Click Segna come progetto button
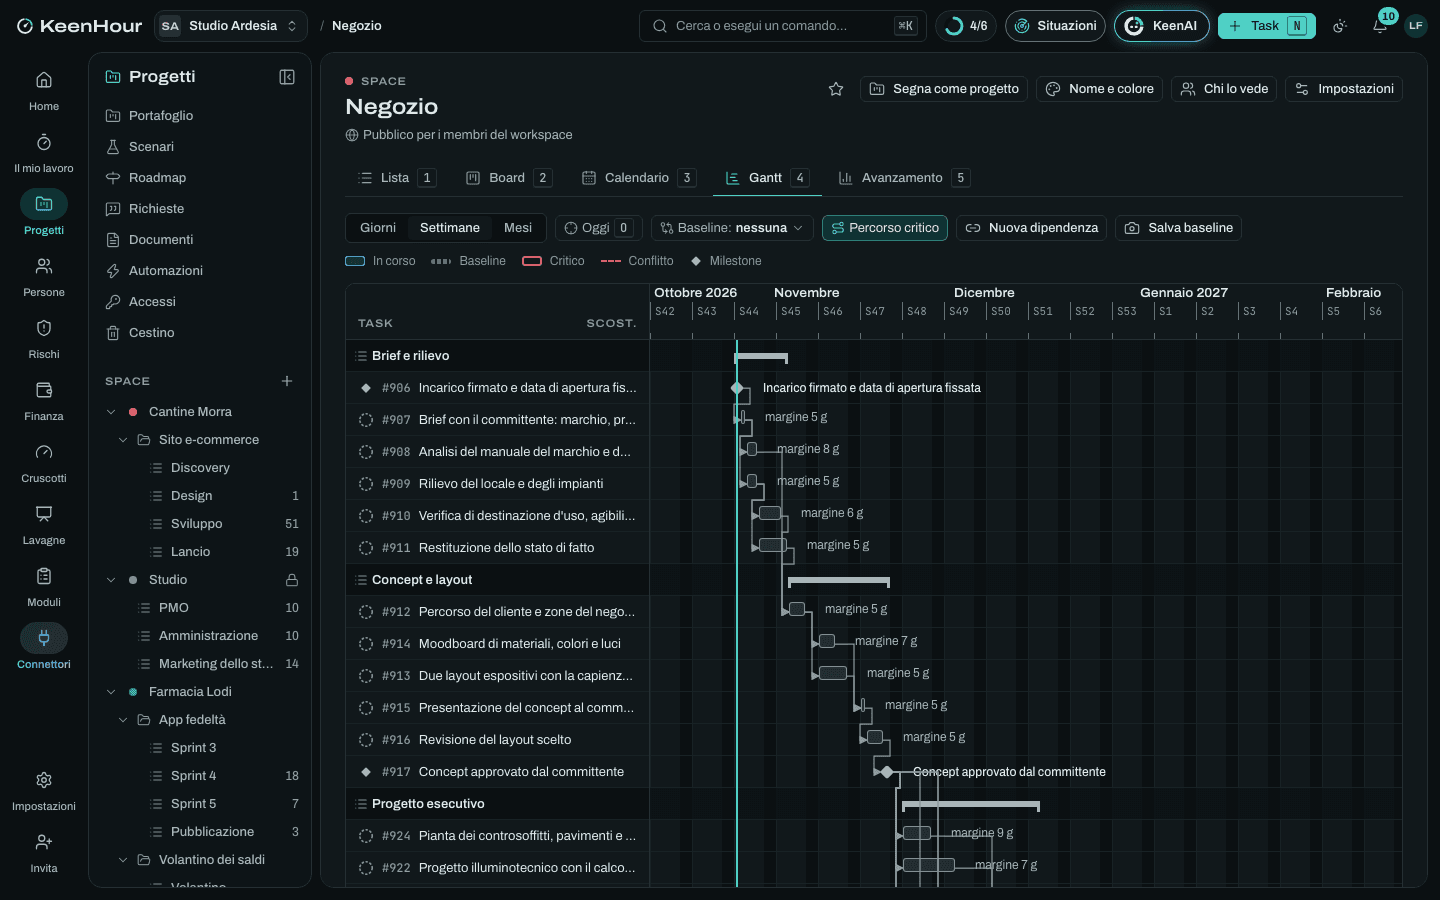 (x=944, y=89)
